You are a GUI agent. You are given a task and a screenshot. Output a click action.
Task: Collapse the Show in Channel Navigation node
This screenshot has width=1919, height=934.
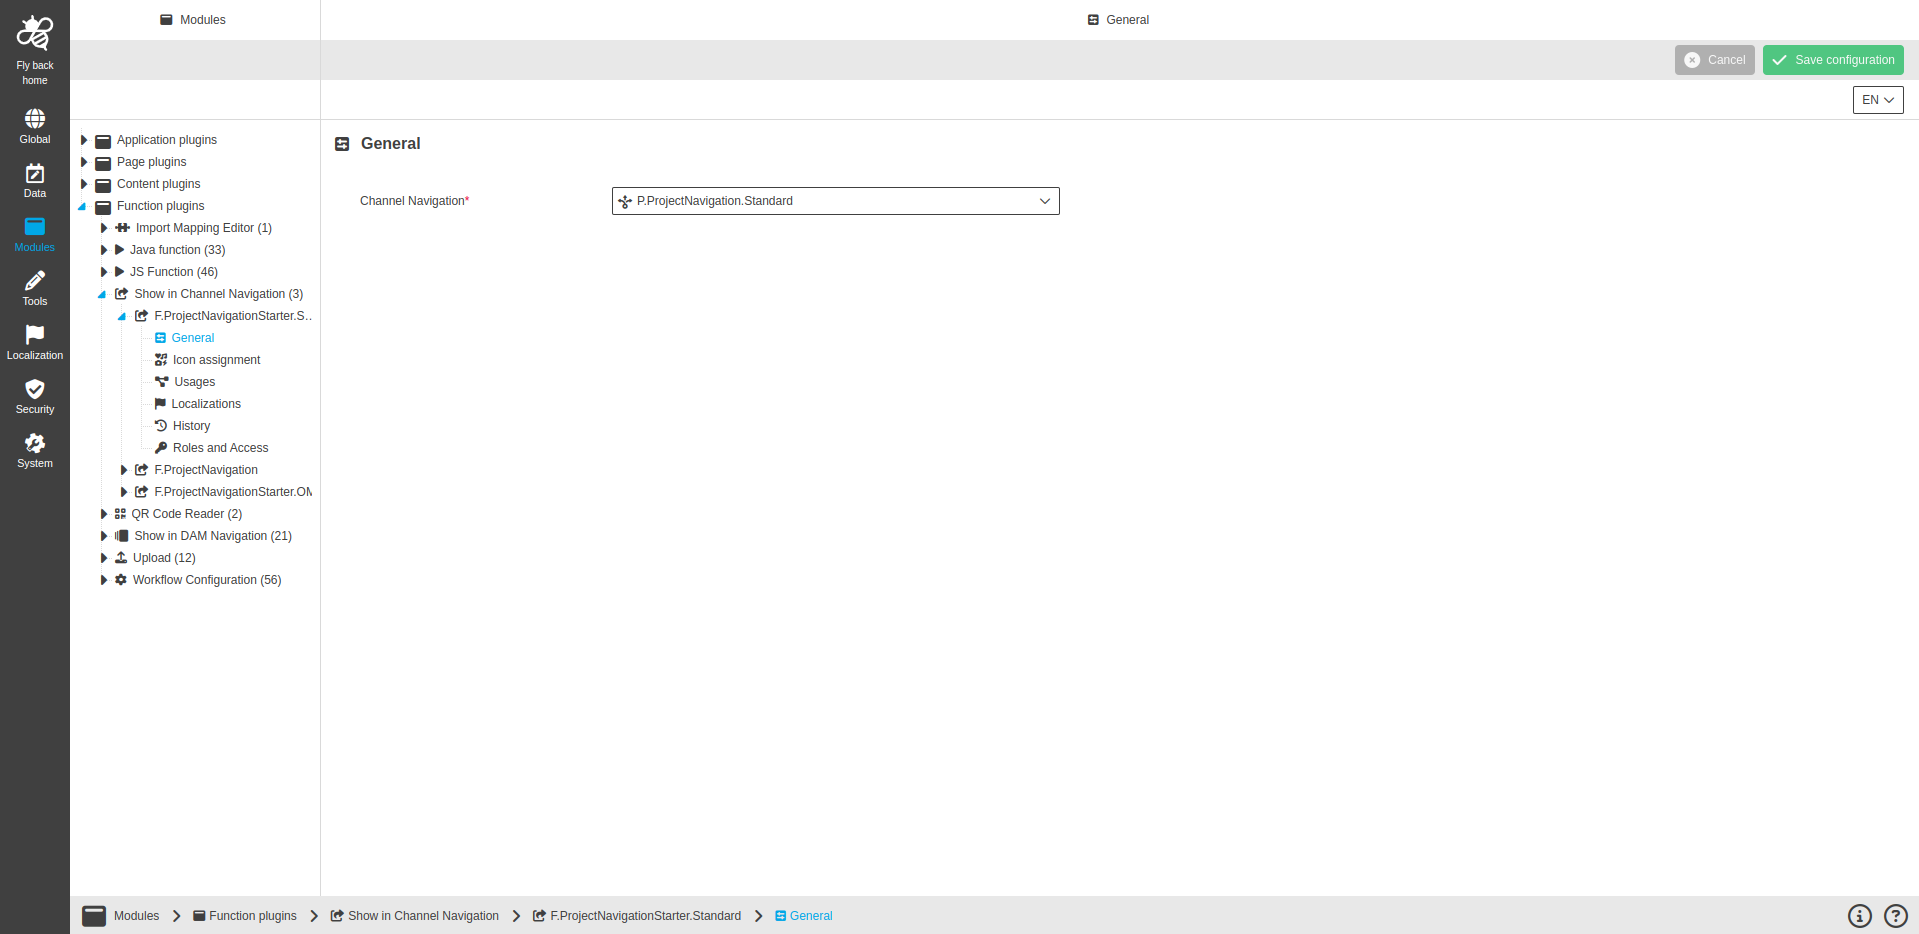pyautogui.click(x=101, y=294)
